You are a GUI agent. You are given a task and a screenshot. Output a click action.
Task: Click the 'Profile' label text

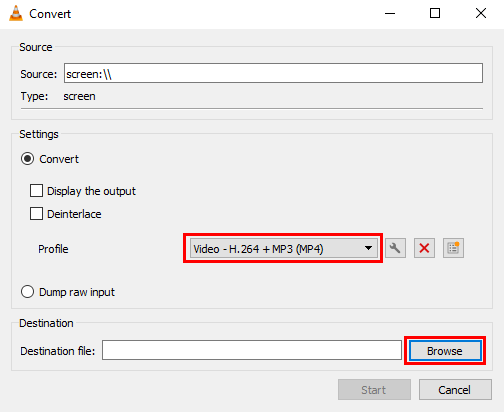tap(53, 249)
